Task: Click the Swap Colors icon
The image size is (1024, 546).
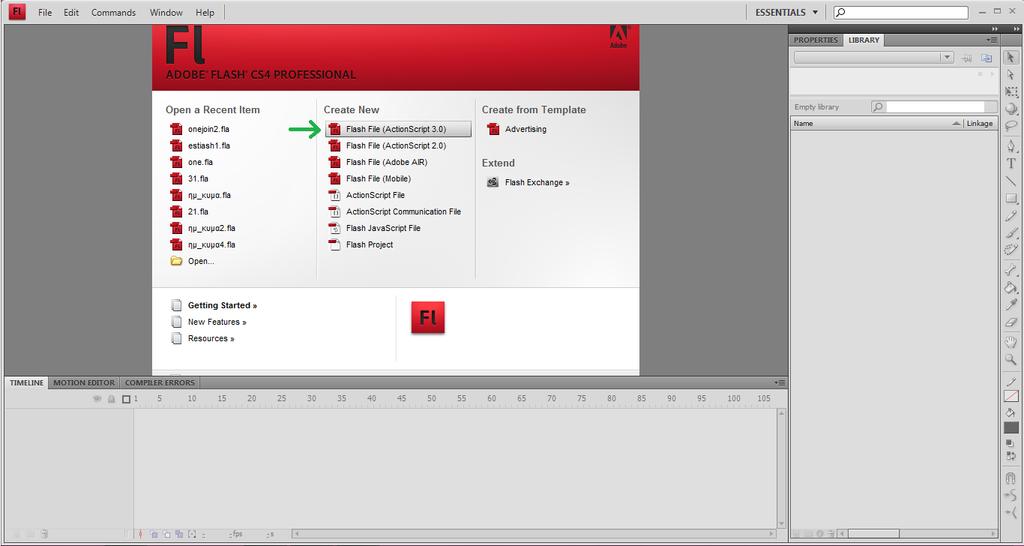Action: coord(1011,456)
